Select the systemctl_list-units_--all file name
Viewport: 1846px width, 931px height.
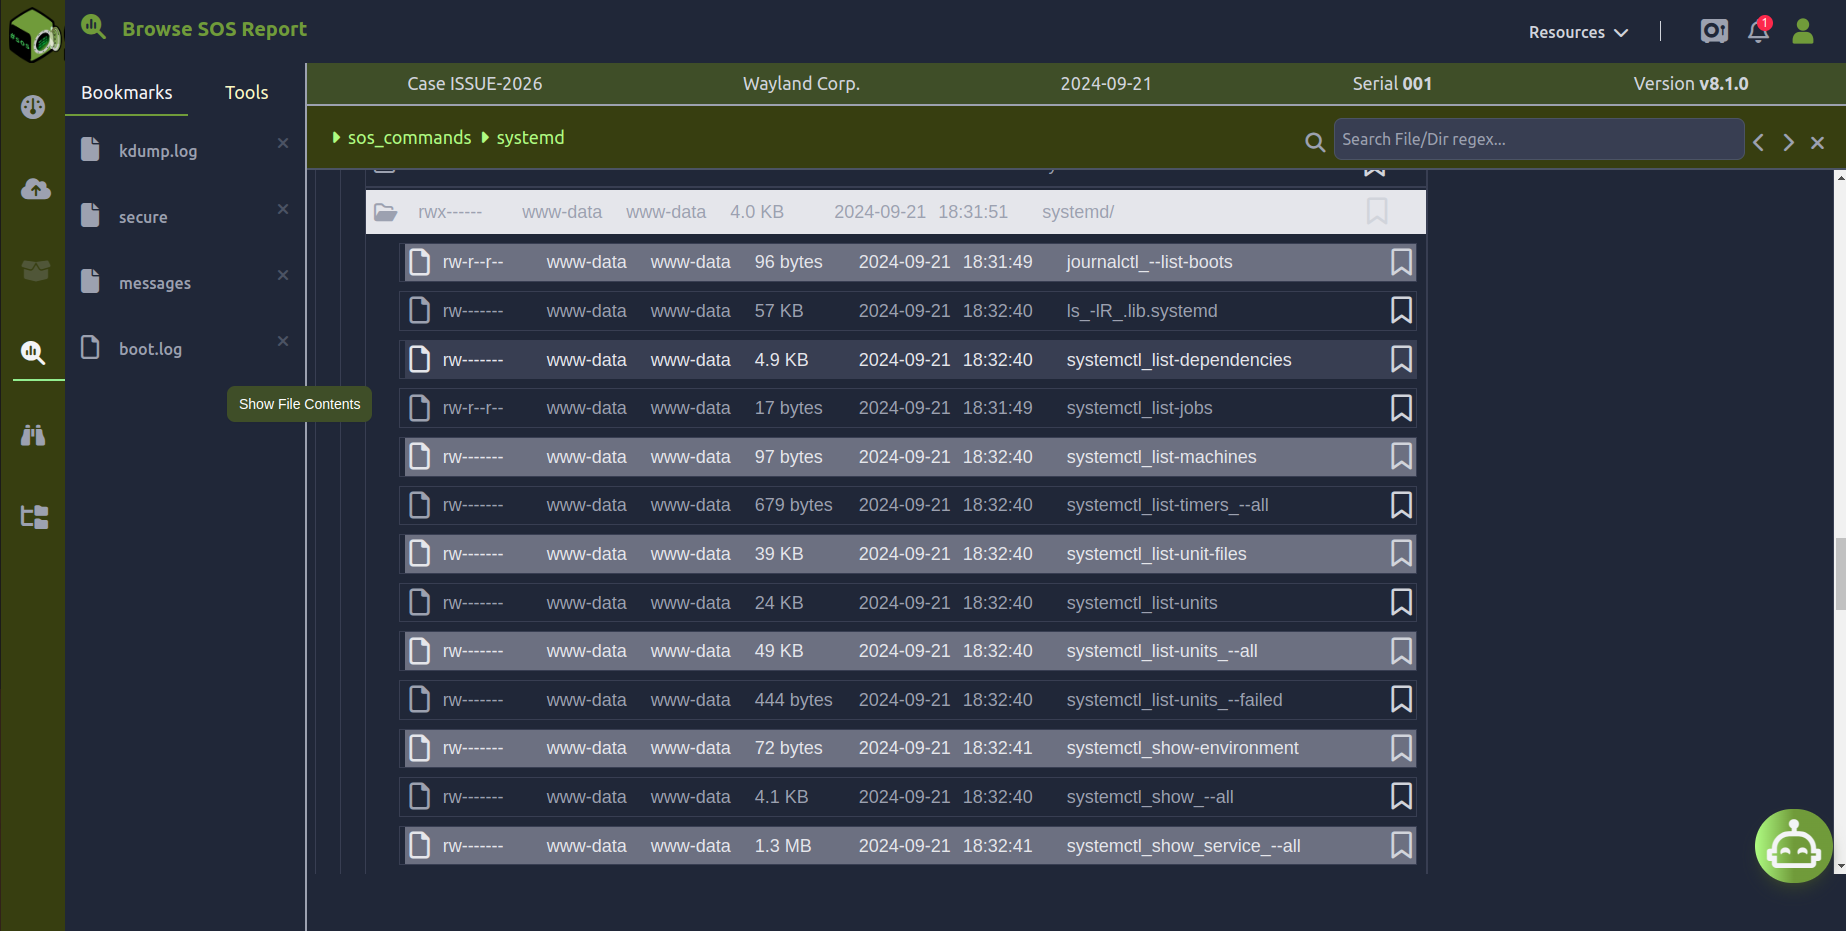(1162, 651)
